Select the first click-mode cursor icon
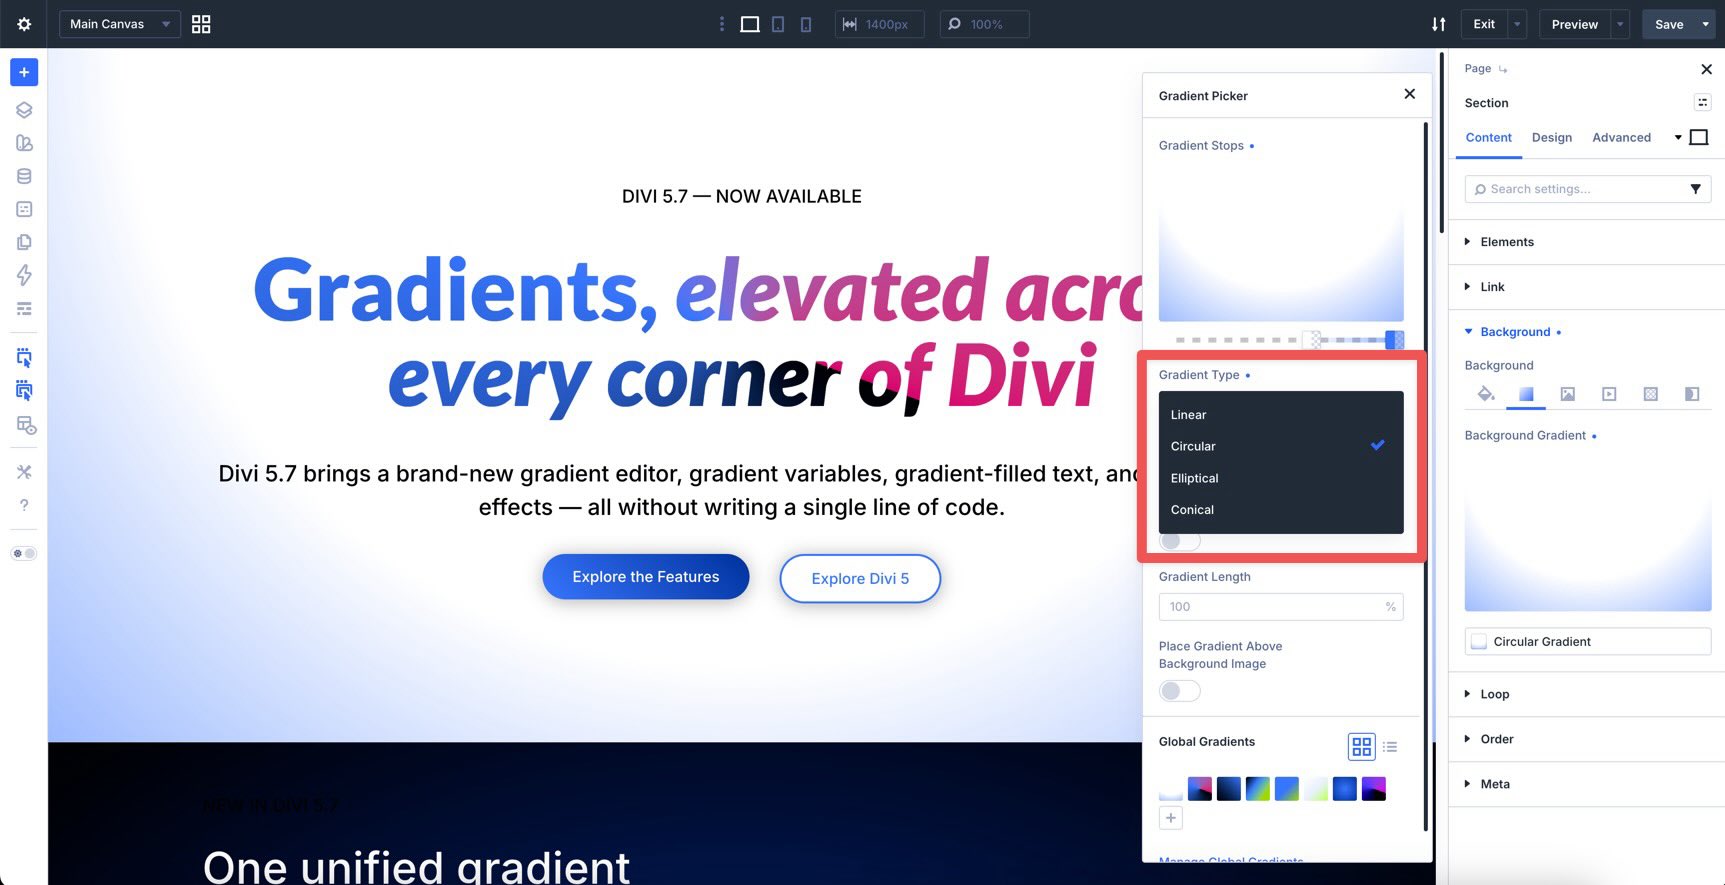The height and width of the screenshot is (885, 1725). tap(24, 357)
